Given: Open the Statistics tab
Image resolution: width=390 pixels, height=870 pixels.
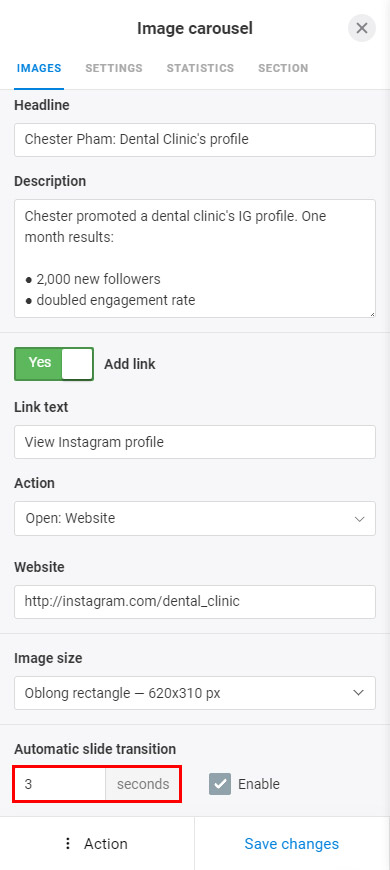Looking at the screenshot, I should pyautogui.click(x=200, y=68).
